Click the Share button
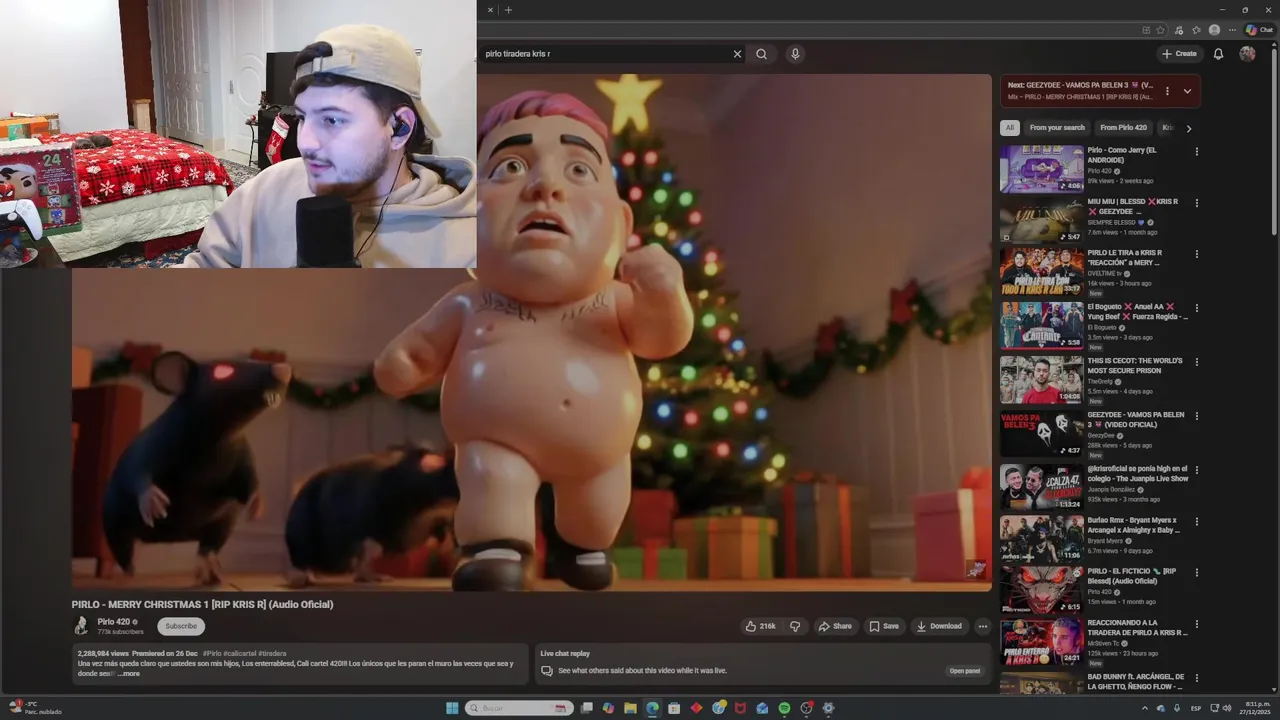 (x=835, y=626)
